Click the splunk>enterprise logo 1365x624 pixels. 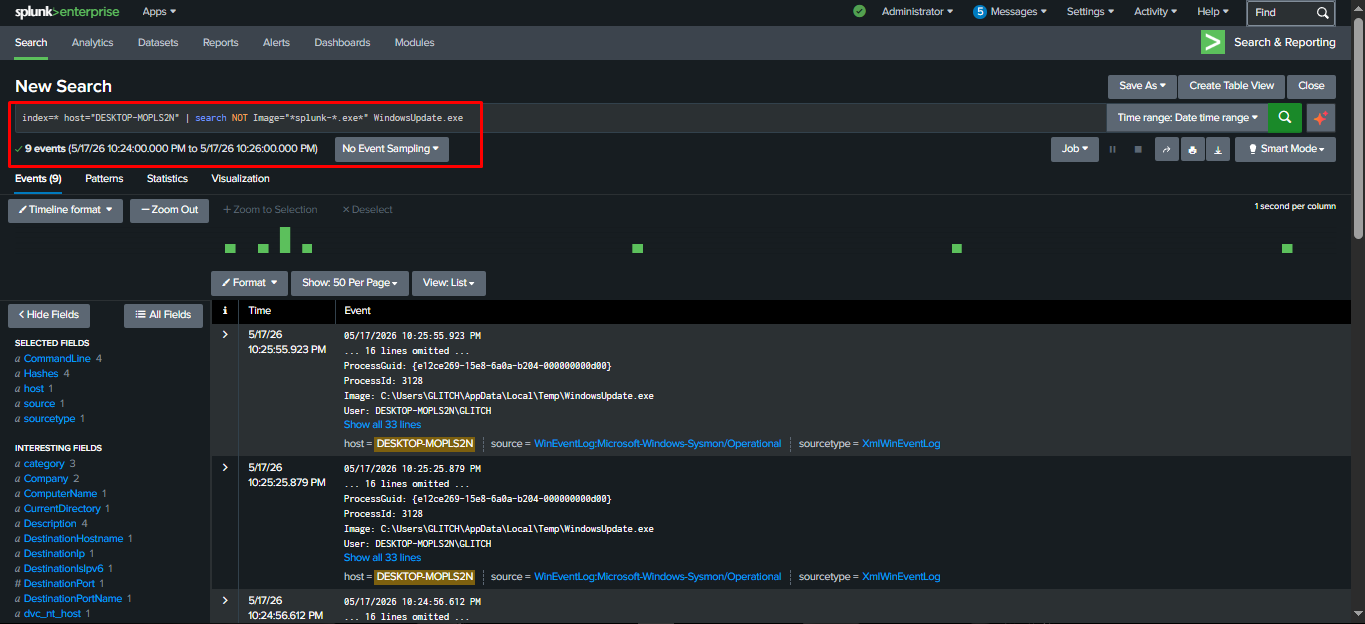(67, 12)
